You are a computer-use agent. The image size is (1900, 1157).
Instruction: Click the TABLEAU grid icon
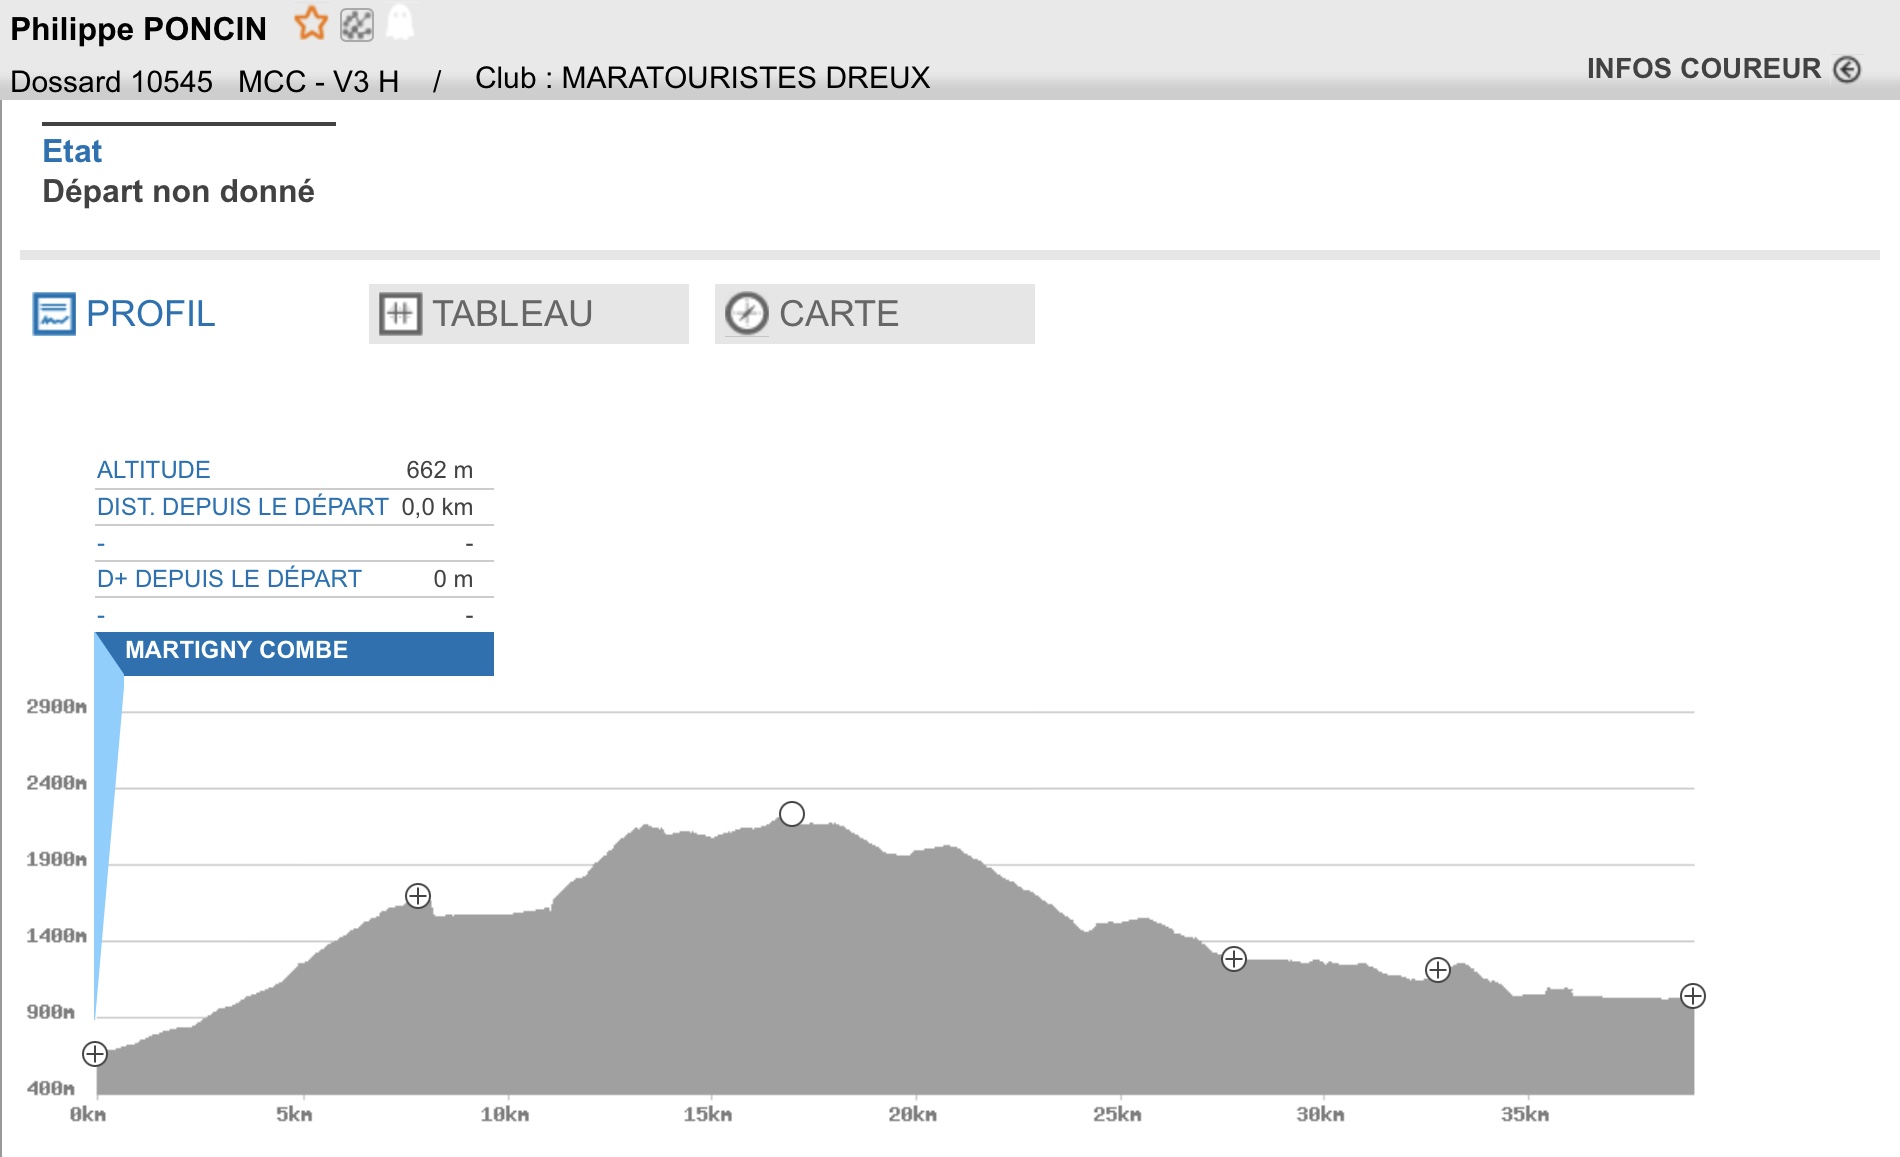(x=400, y=314)
